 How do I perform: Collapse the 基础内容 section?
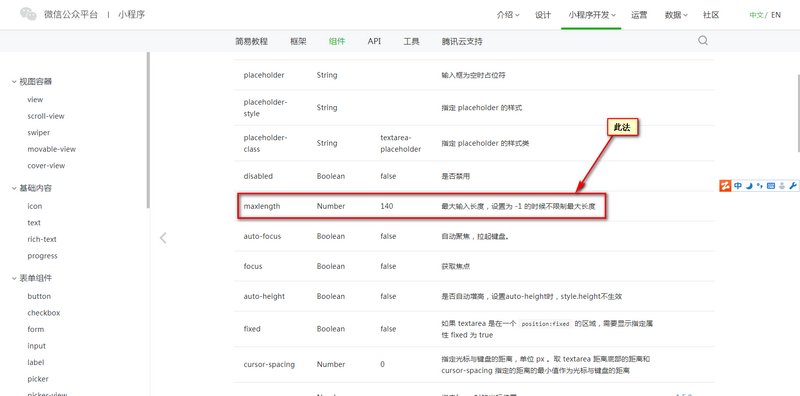coord(32,188)
